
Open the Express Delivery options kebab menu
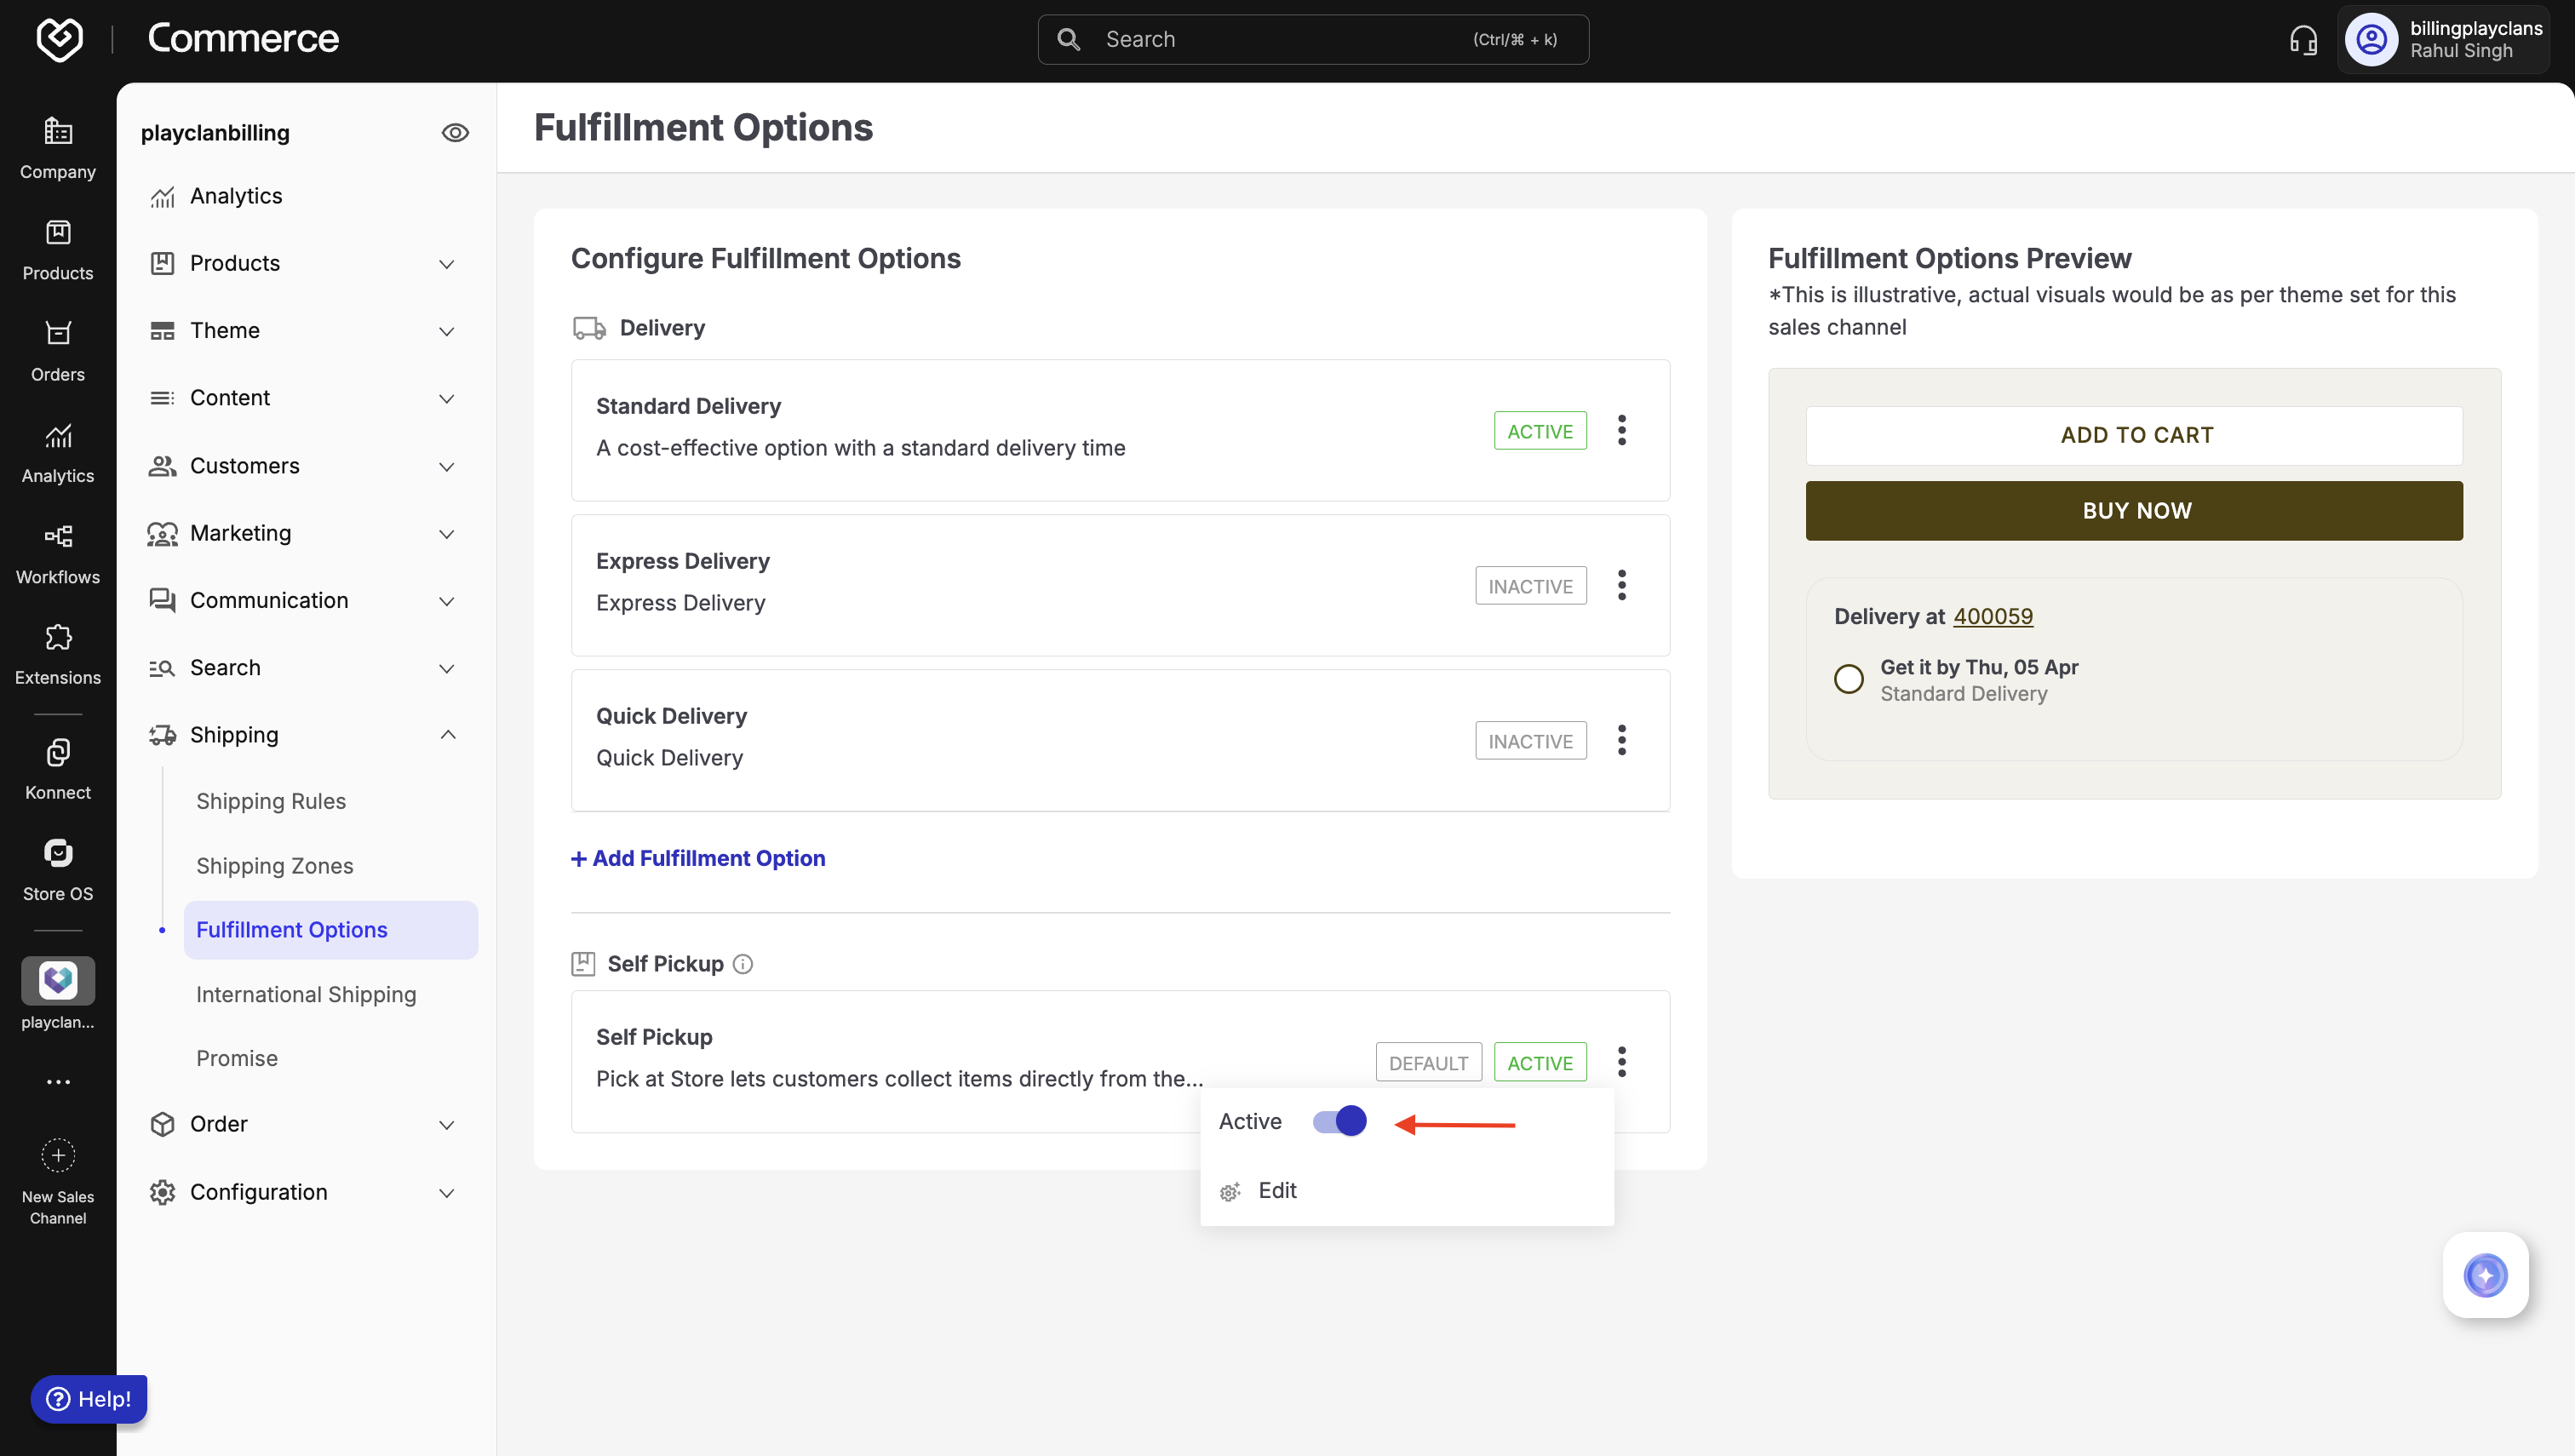click(1621, 585)
